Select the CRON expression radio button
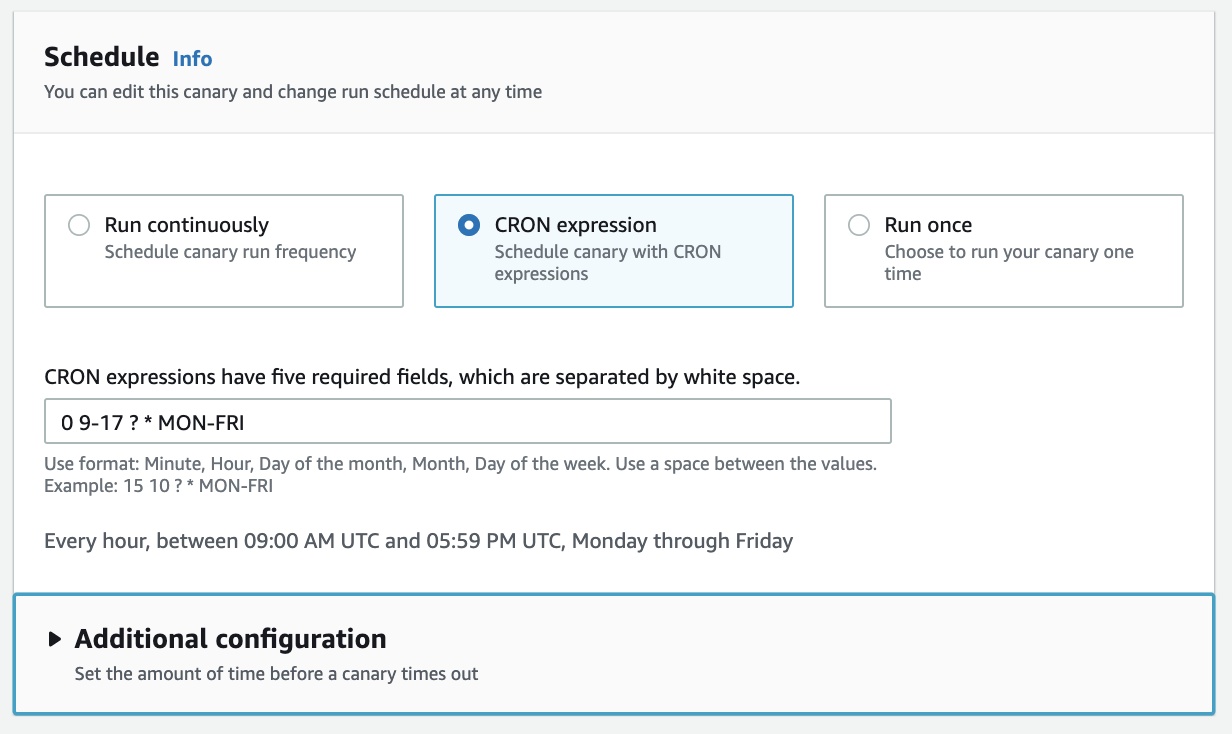1232x734 pixels. pos(469,225)
